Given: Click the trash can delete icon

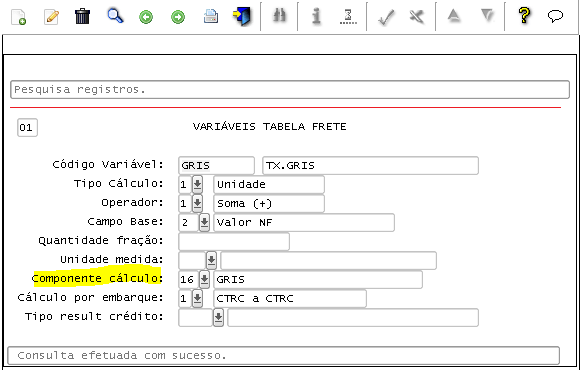Looking at the screenshot, I should tap(82, 16).
